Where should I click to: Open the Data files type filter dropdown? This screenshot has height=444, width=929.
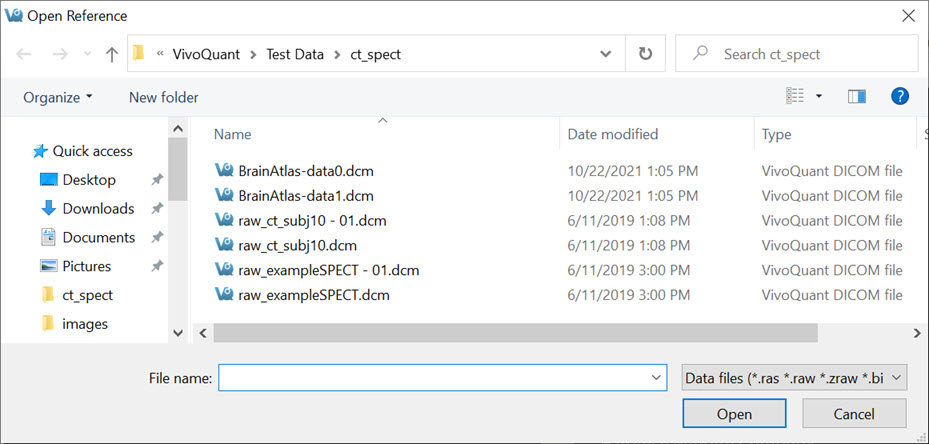click(793, 377)
